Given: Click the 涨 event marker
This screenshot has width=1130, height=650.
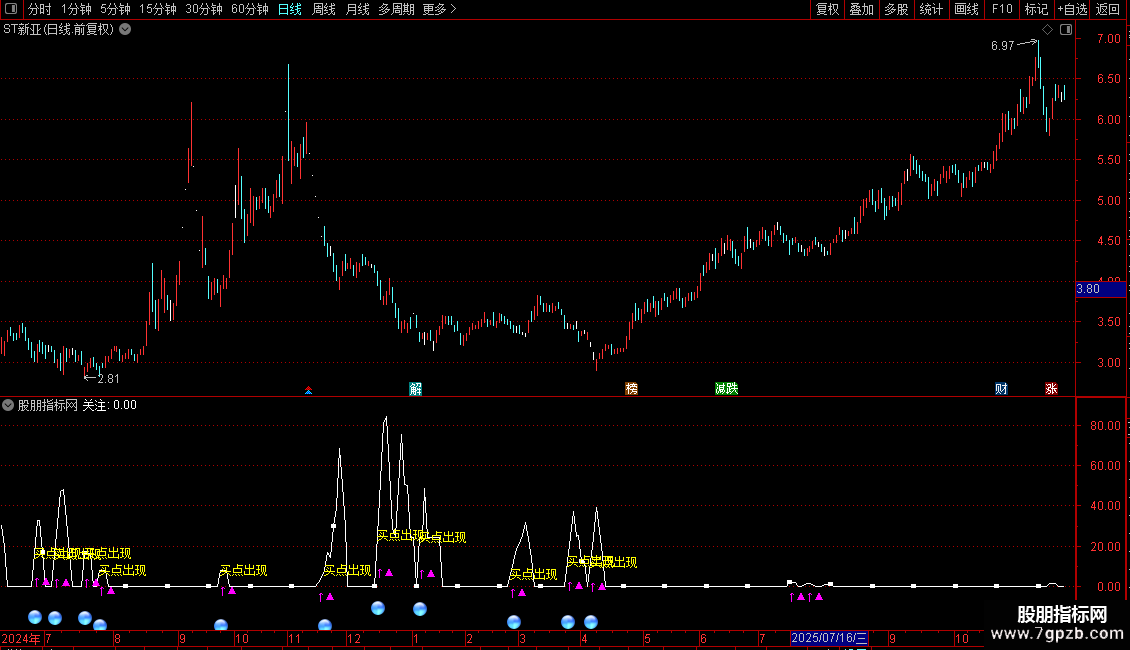Looking at the screenshot, I should (x=1051, y=389).
